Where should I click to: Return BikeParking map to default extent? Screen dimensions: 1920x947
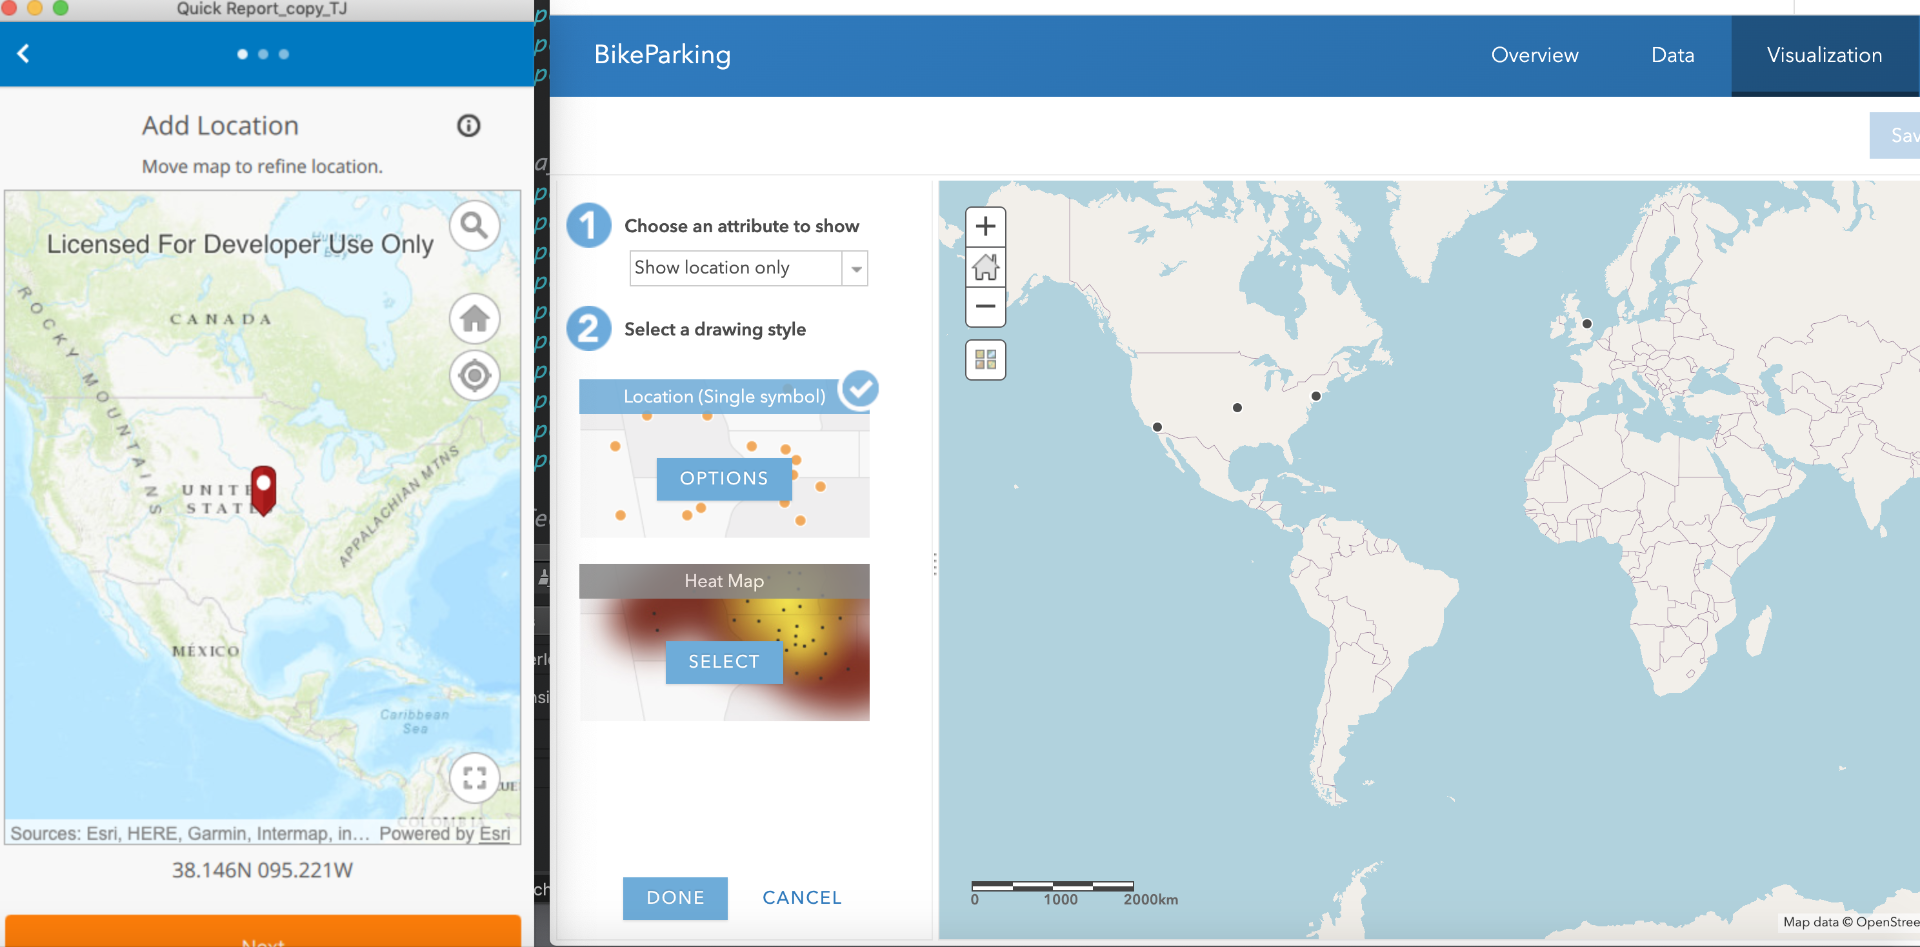pos(985,267)
